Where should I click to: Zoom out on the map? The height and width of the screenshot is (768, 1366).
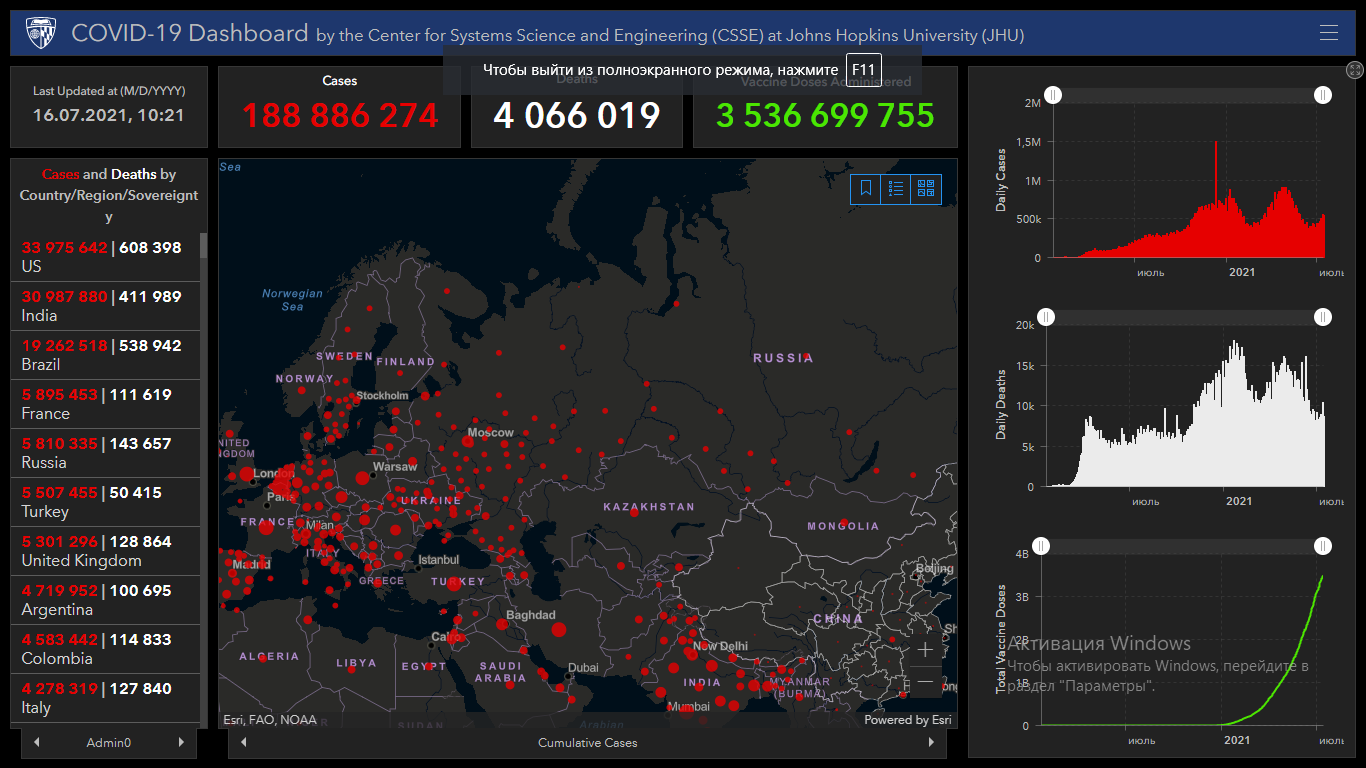click(x=925, y=682)
